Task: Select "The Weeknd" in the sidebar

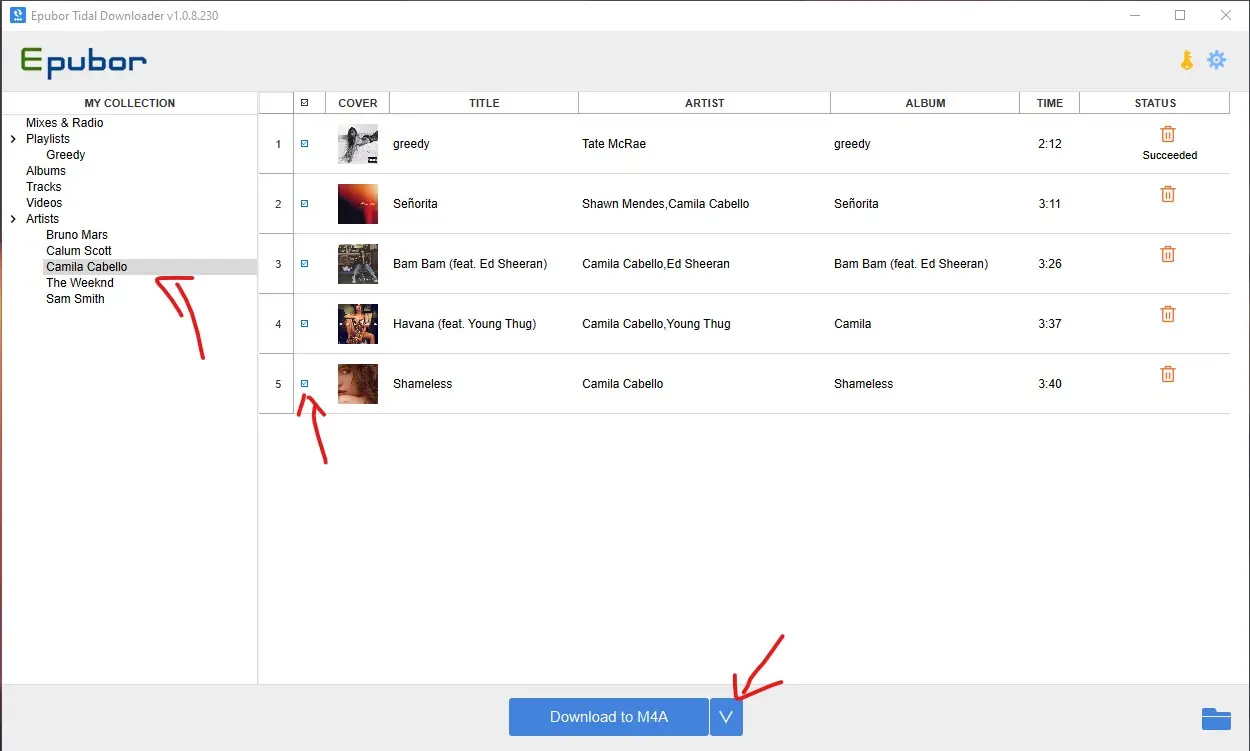Action: [79, 282]
